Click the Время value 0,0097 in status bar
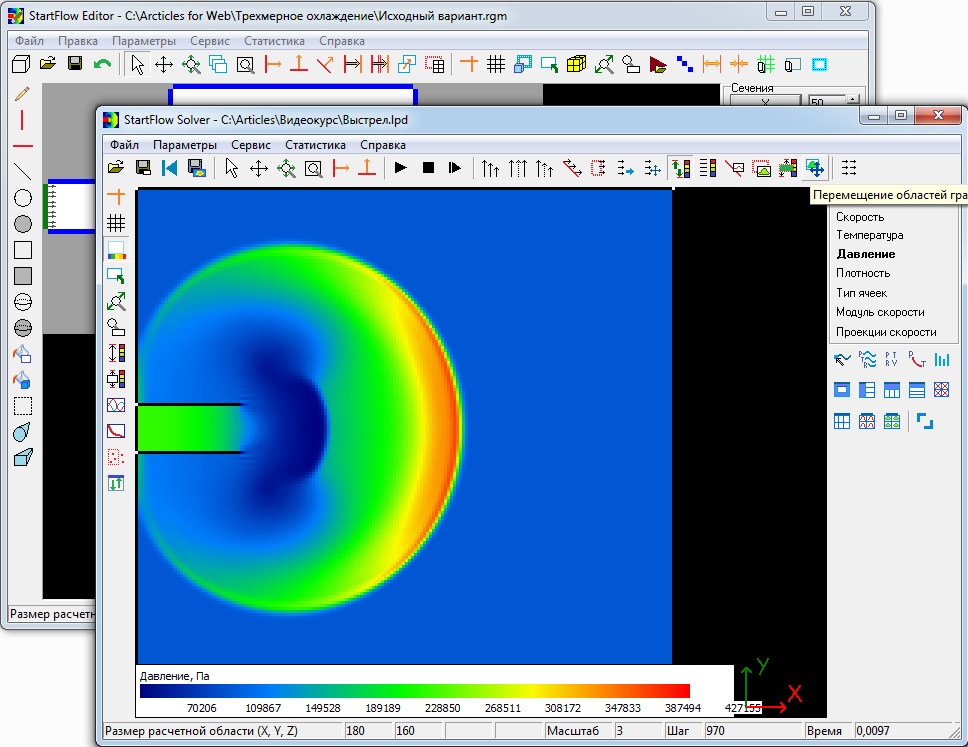Screen dimensions: 968x747 point(903,731)
